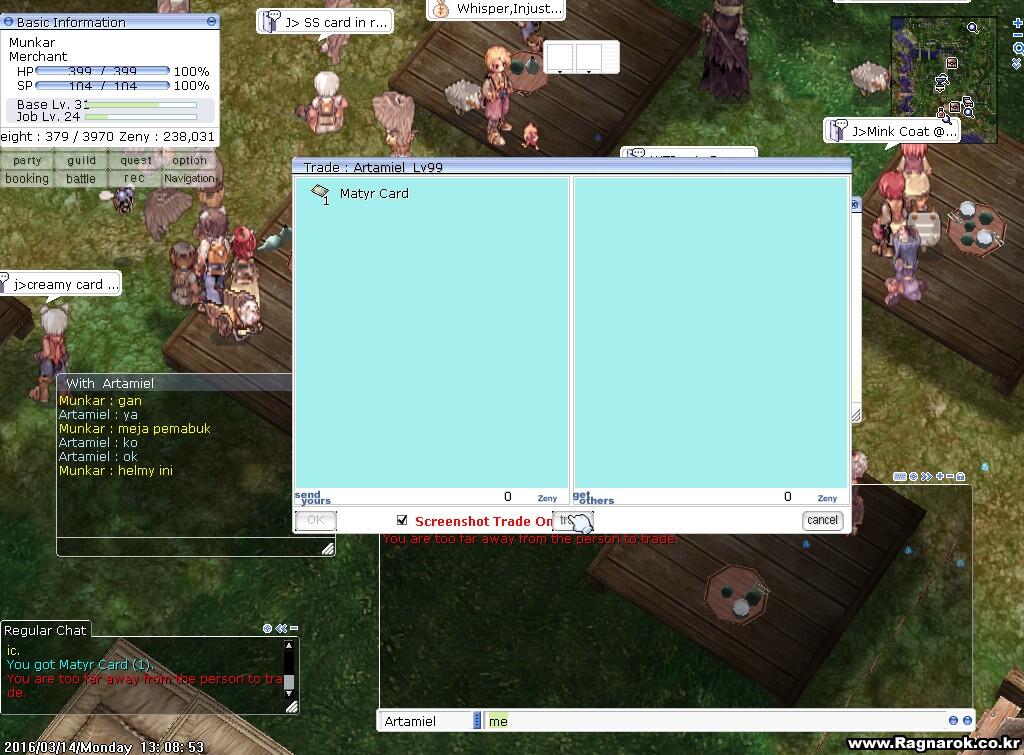Screen dimensions: 1024x755
Task: Click the Base Lv. experience bar
Action: click(141, 104)
